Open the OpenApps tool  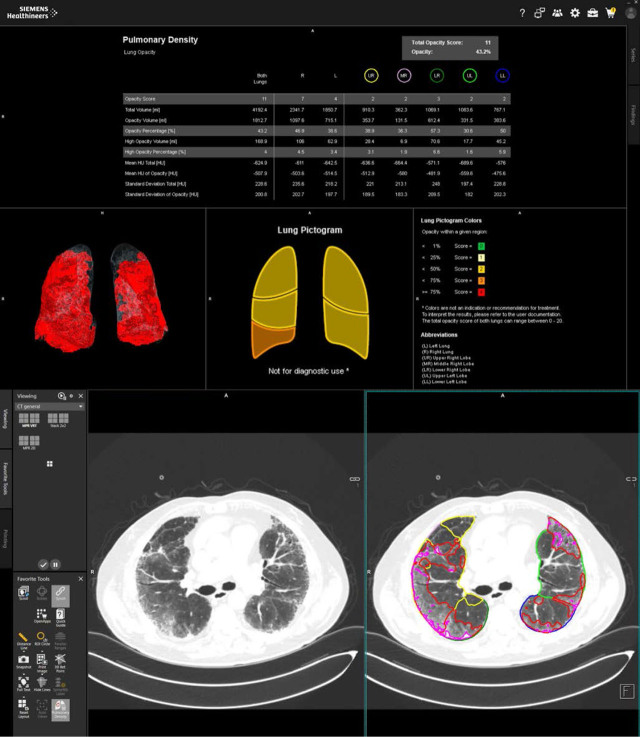[x=41, y=616]
